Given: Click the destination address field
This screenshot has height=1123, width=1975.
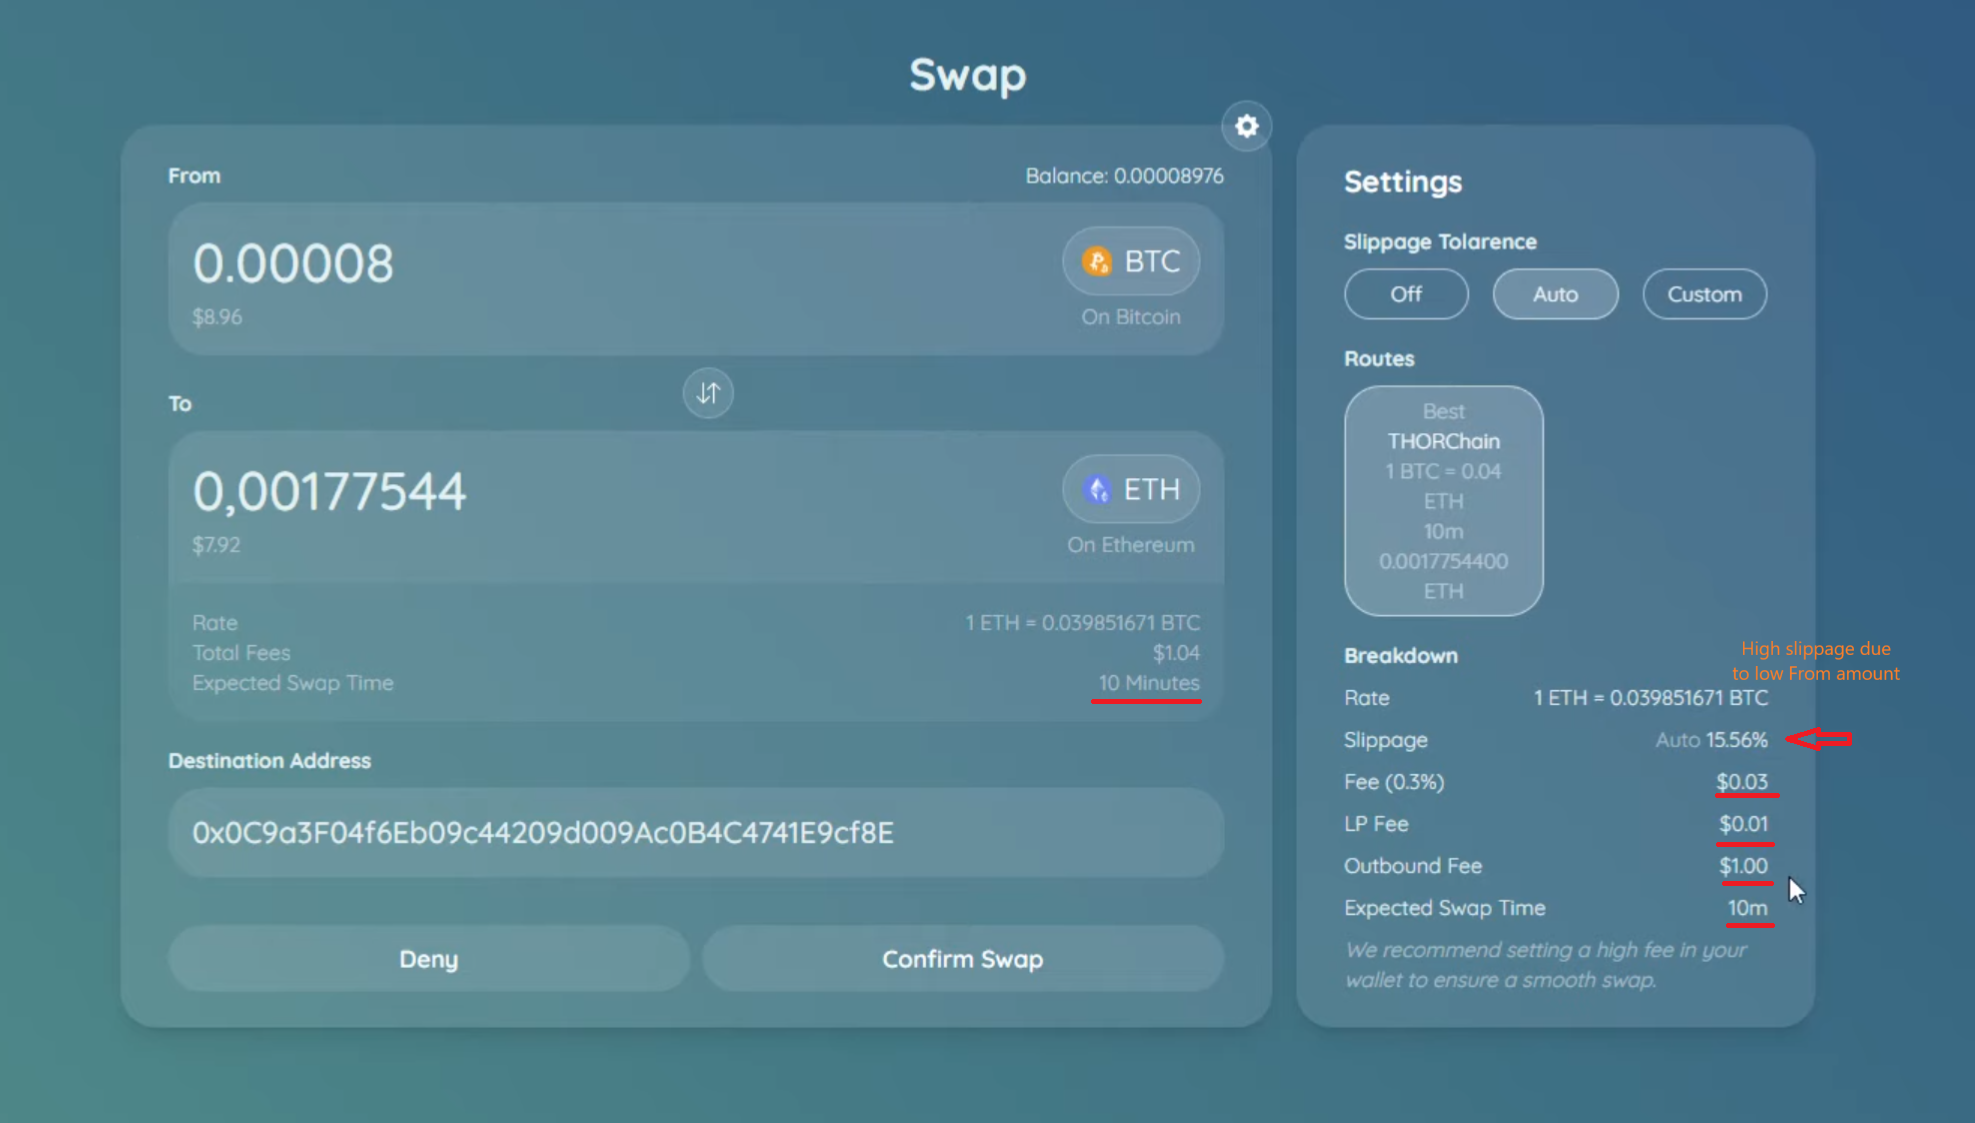Looking at the screenshot, I should coord(694,832).
